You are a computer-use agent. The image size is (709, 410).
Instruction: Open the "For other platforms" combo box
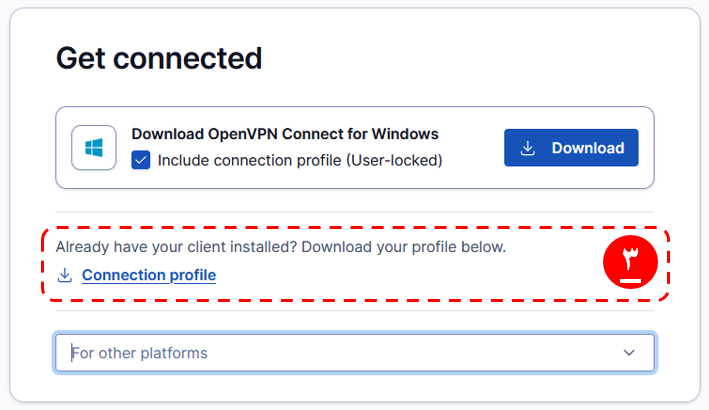(355, 353)
